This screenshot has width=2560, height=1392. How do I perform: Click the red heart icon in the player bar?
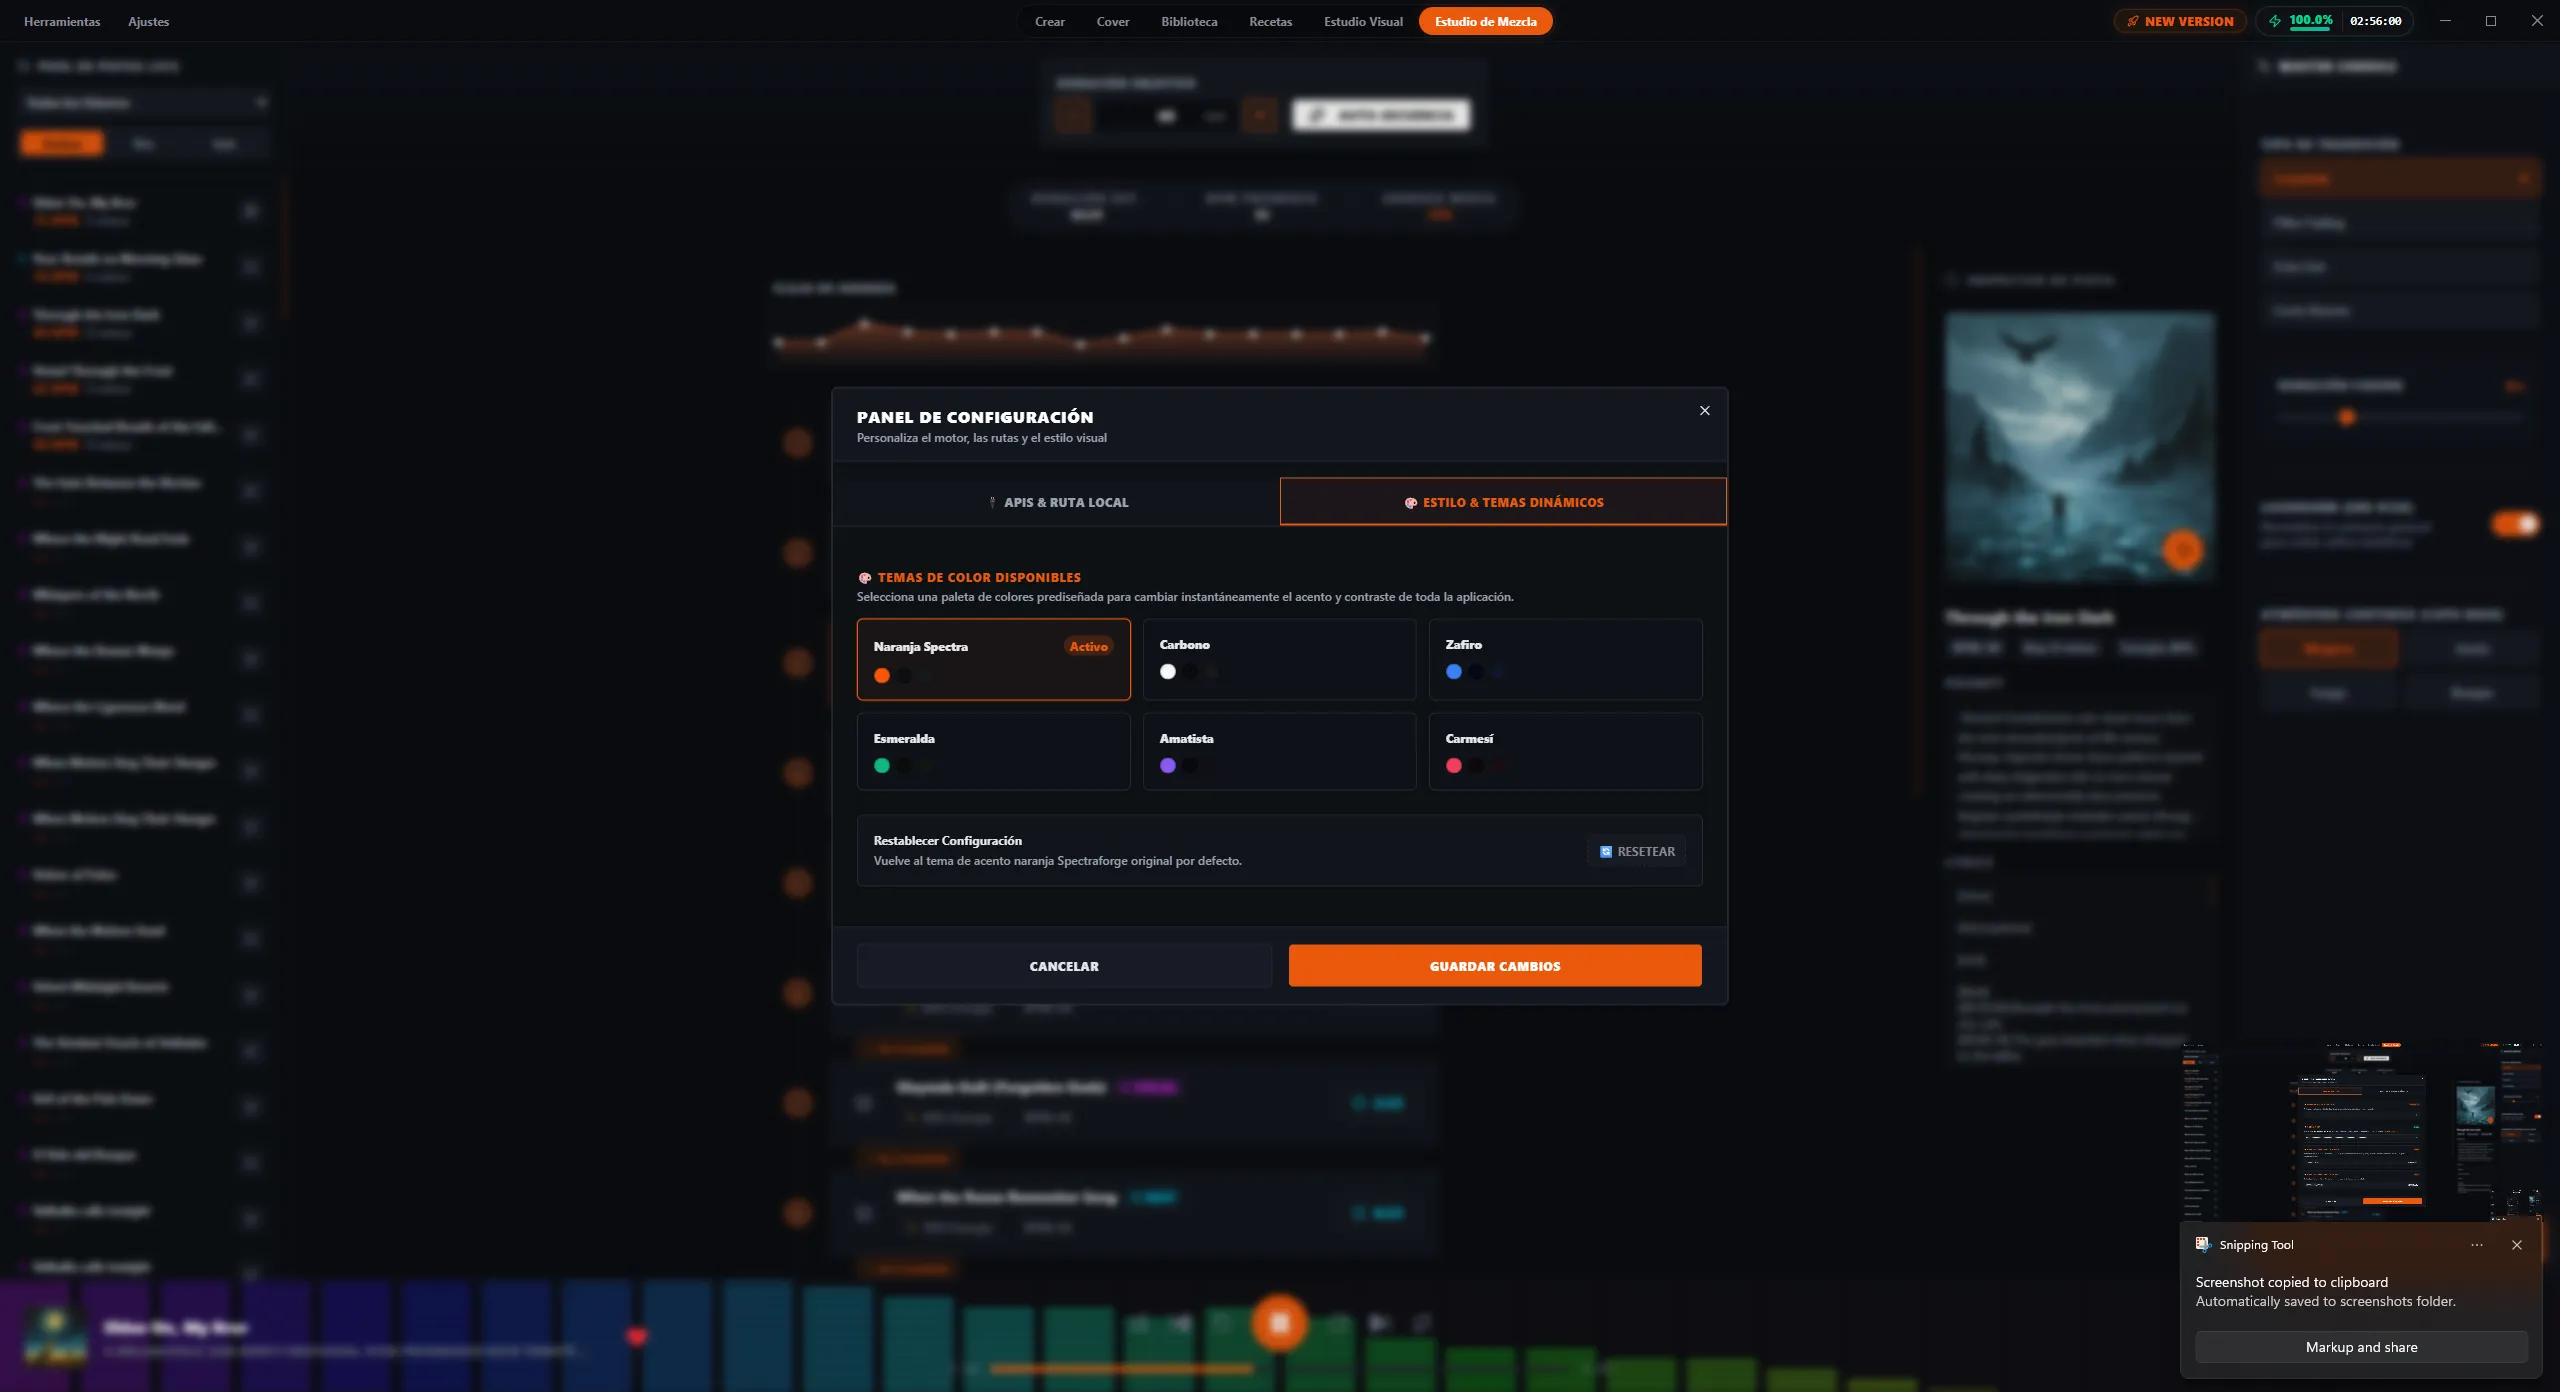click(637, 1337)
